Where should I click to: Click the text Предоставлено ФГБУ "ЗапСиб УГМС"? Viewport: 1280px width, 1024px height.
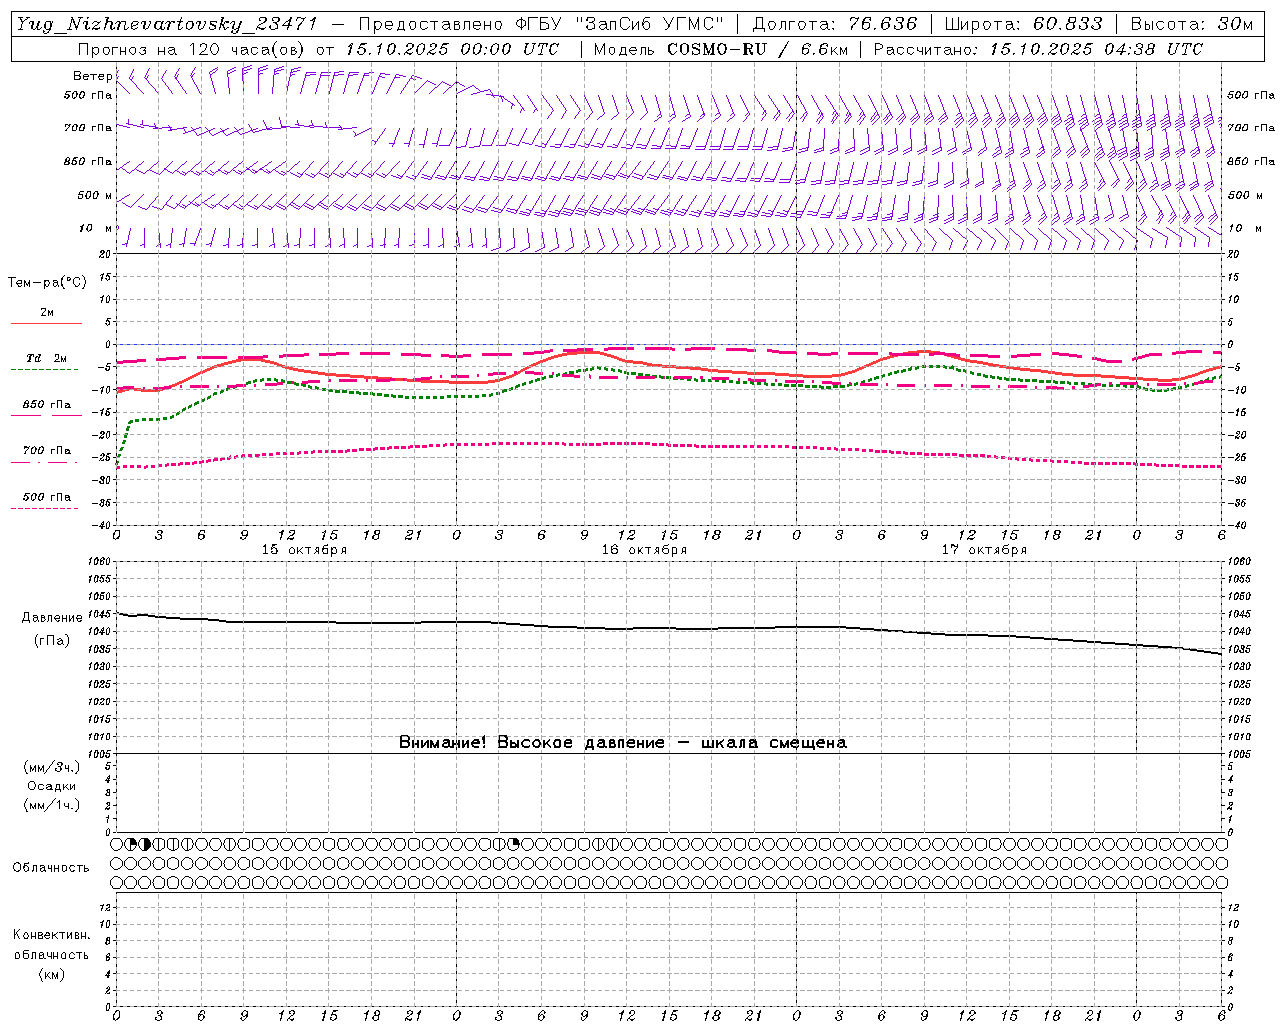[540, 24]
